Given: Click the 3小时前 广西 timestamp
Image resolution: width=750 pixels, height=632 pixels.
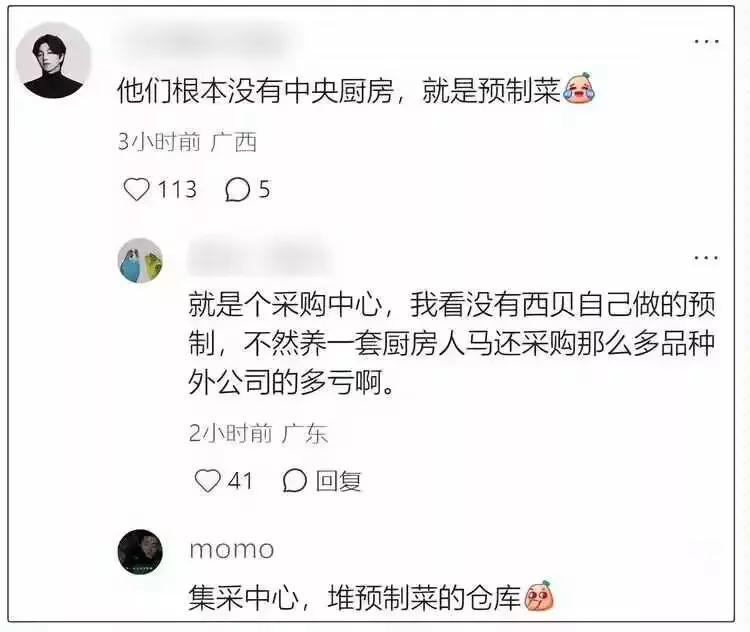Looking at the screenshot, I should click(188, 142).
